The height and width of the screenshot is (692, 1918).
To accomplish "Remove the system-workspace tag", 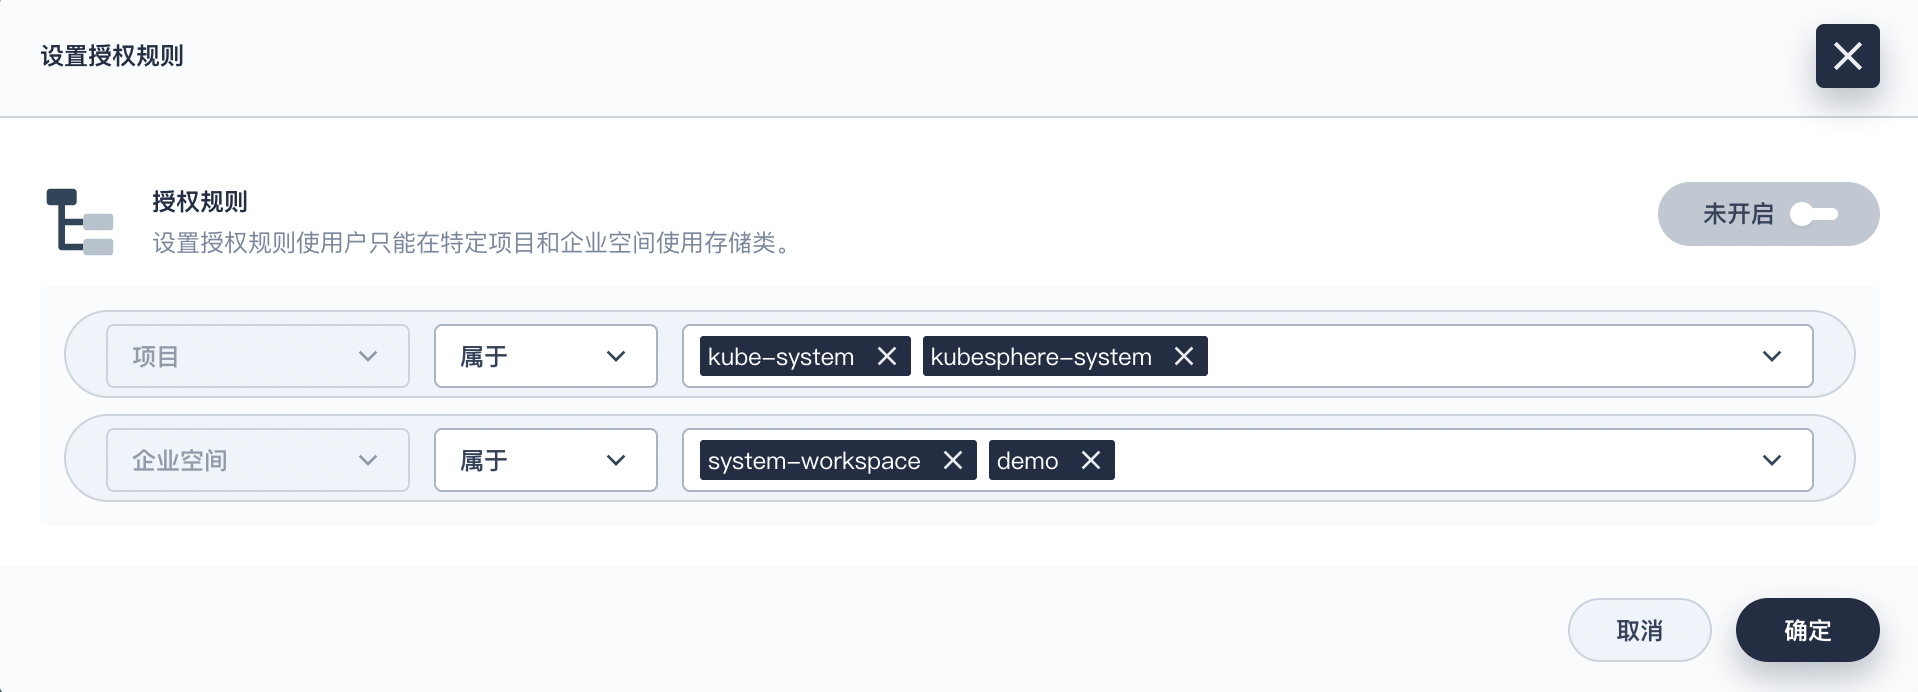I will click(952, 460).
